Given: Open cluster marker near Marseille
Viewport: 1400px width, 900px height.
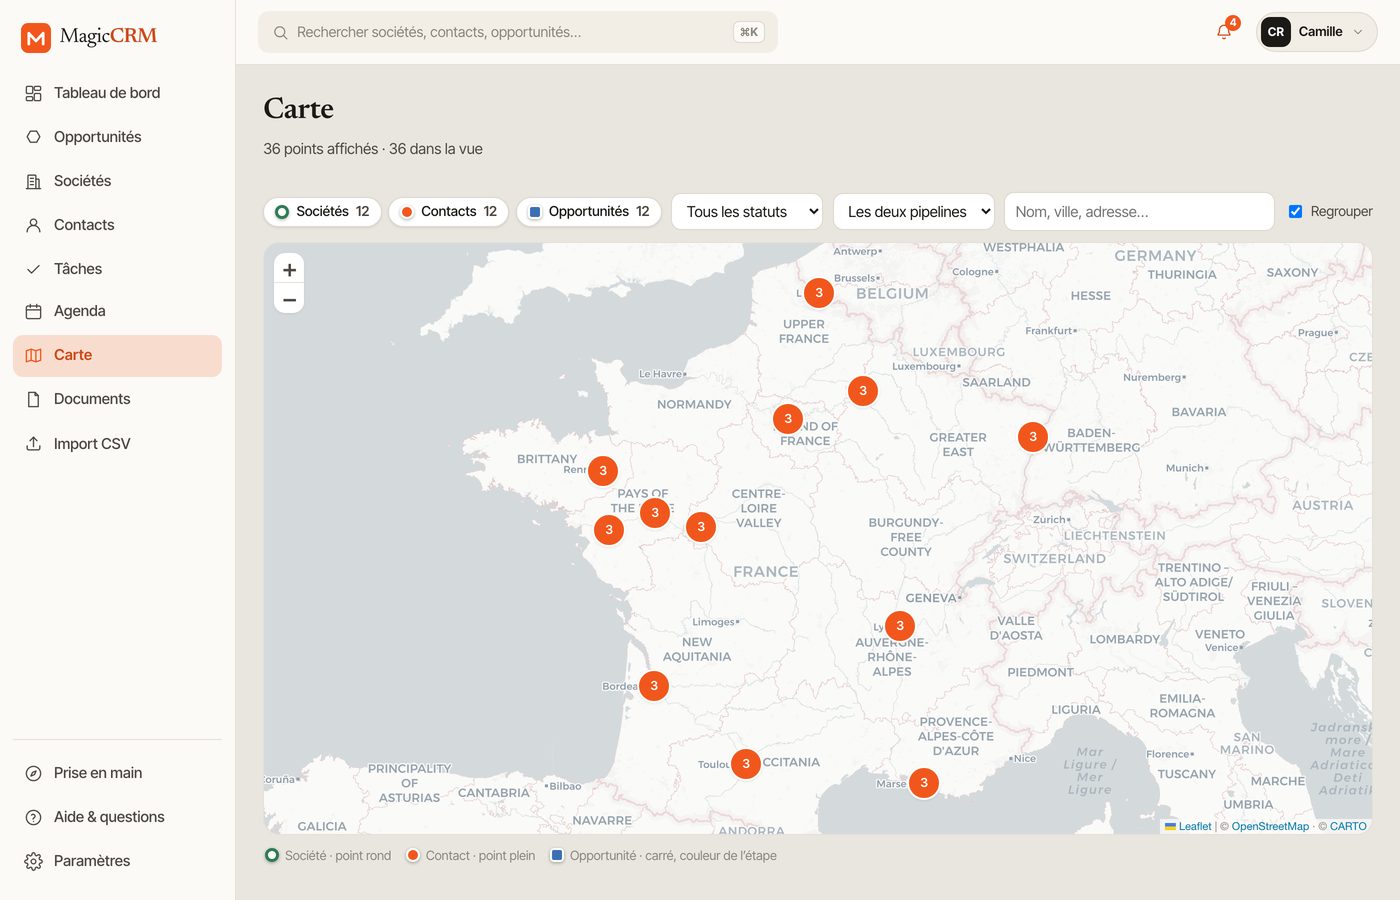Looking at the screenshot, I should click(924, 783).
